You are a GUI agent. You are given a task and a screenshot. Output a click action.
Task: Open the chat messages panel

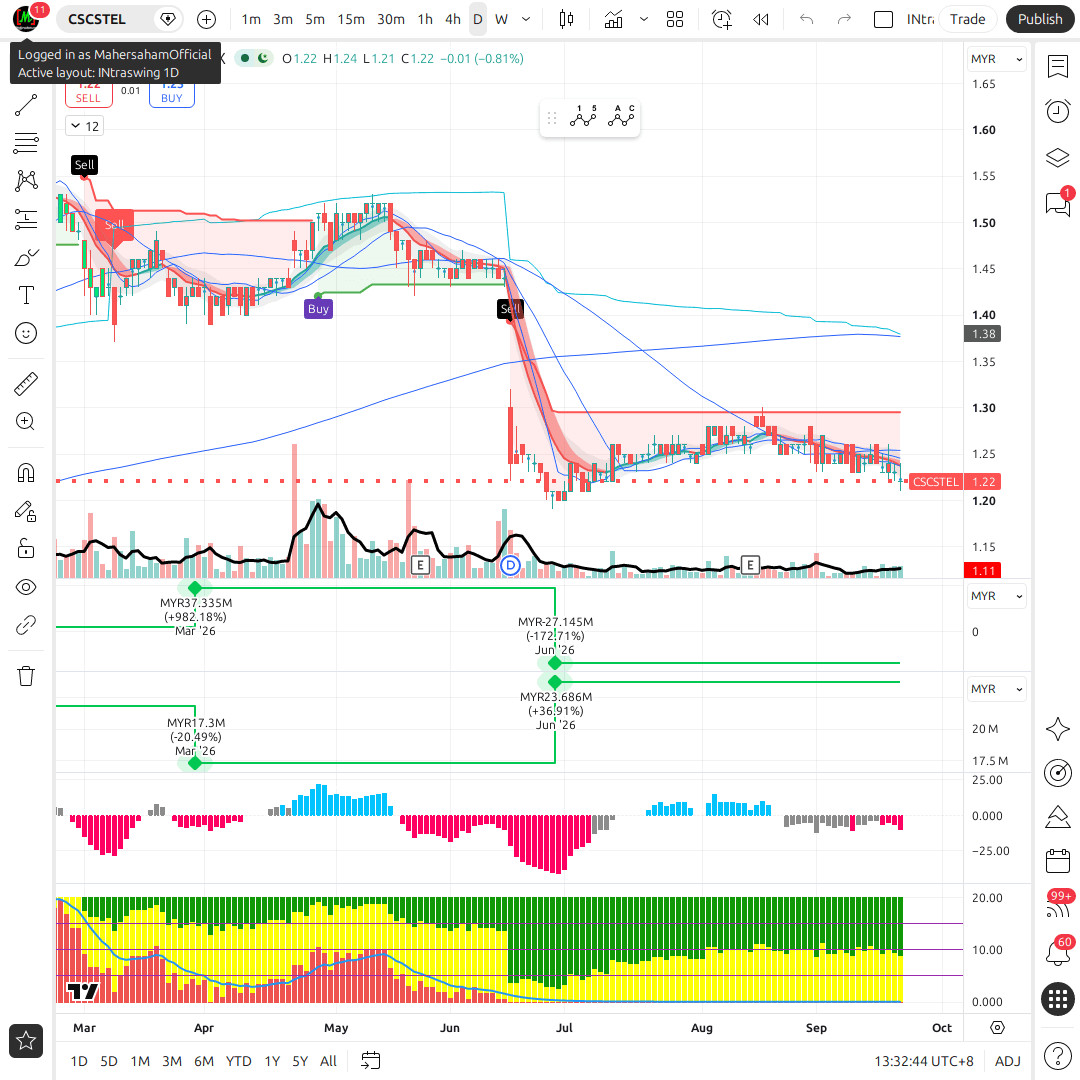(1057, 203)
